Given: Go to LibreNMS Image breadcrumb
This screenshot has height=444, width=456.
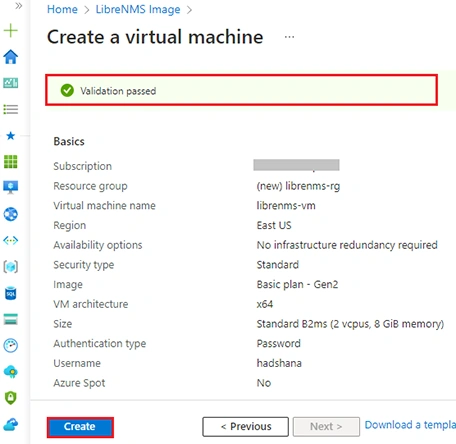Looking at the screenshot, I should pos(138,9).
